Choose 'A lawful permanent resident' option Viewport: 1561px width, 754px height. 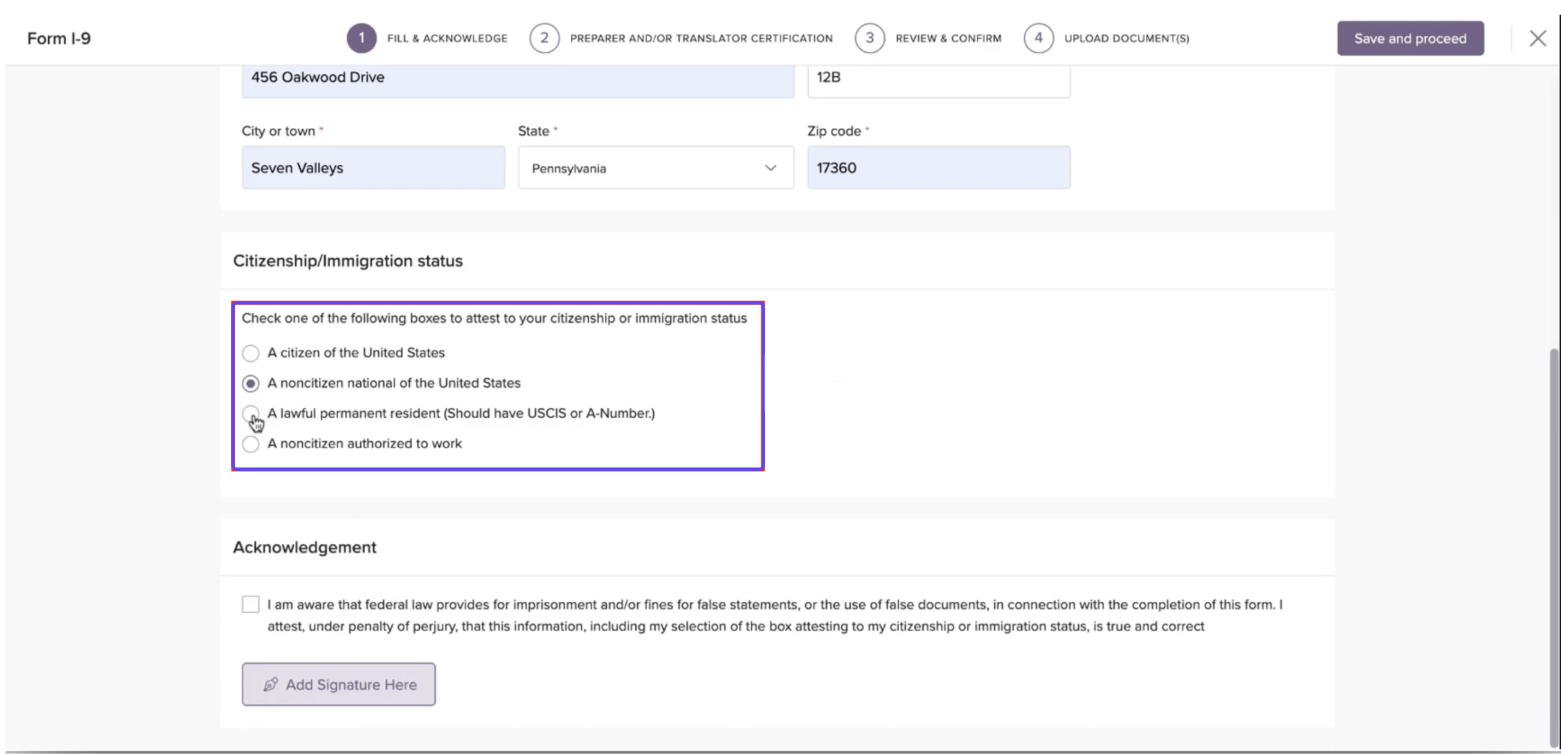251,413
